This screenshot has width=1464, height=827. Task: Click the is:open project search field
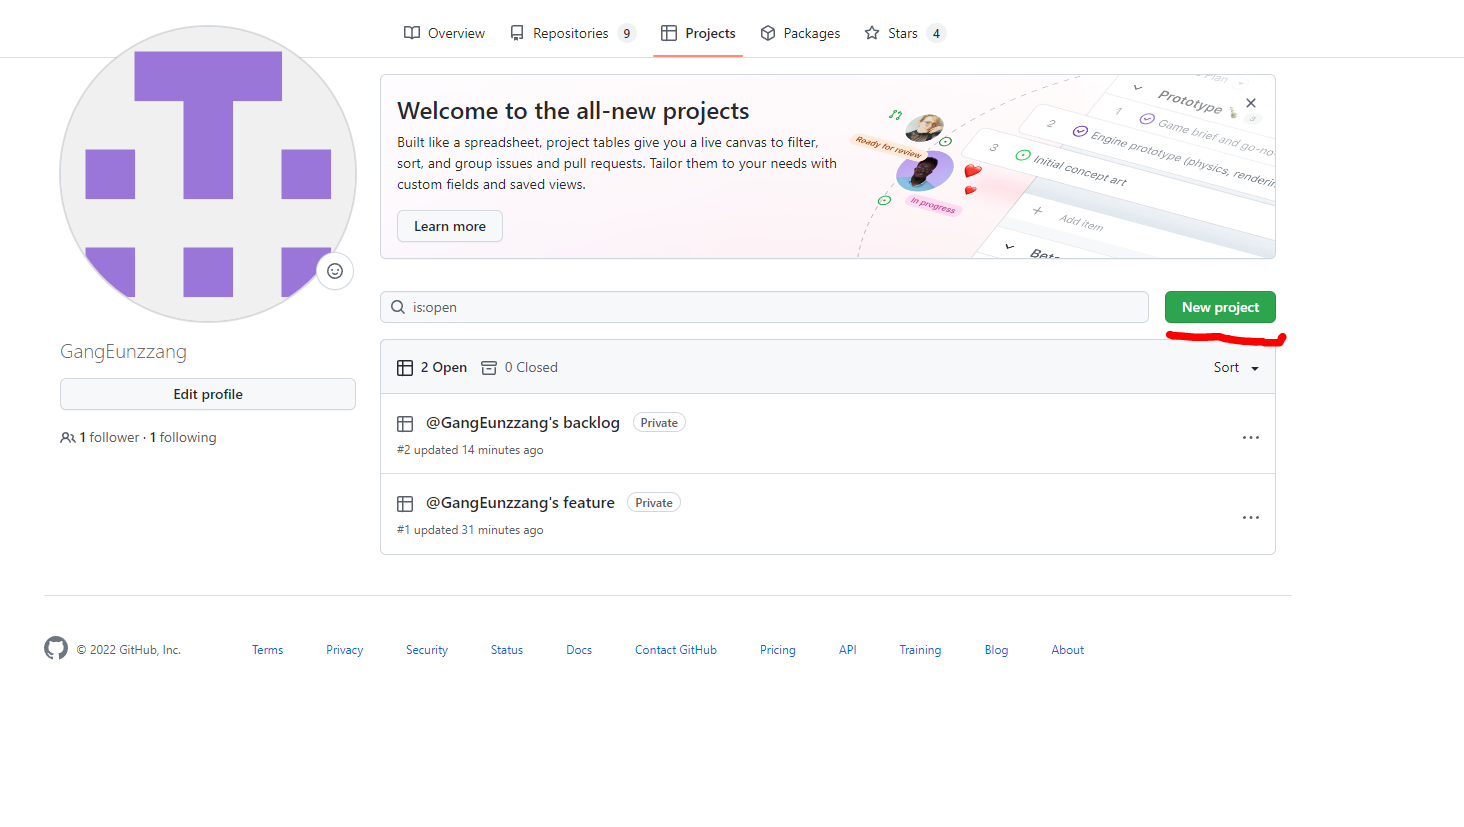(764, 307)
